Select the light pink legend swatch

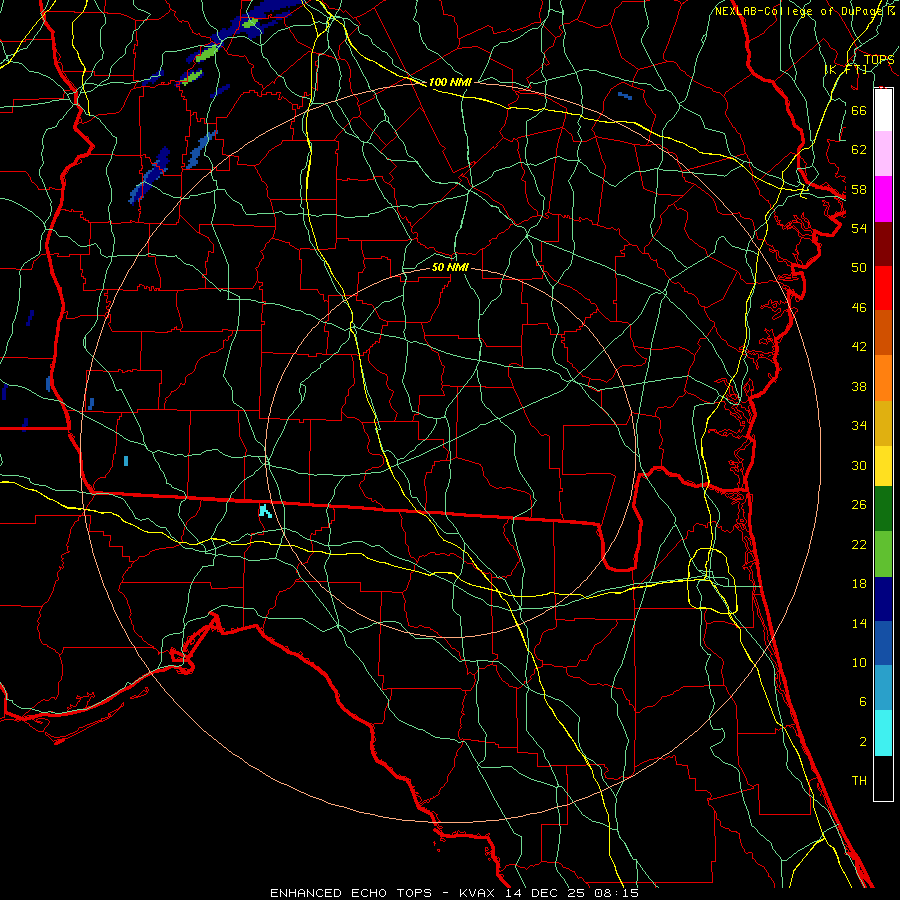(883, 154)
